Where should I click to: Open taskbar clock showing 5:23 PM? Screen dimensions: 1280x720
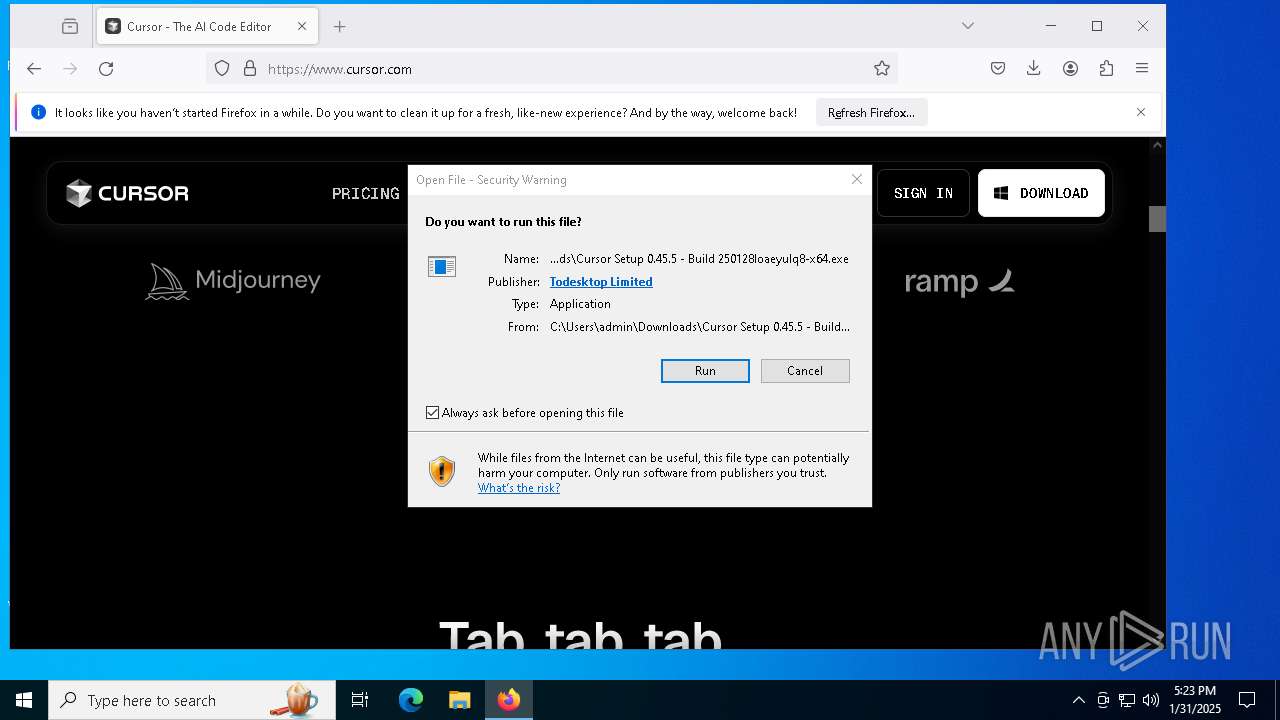tap(1195, 700)
